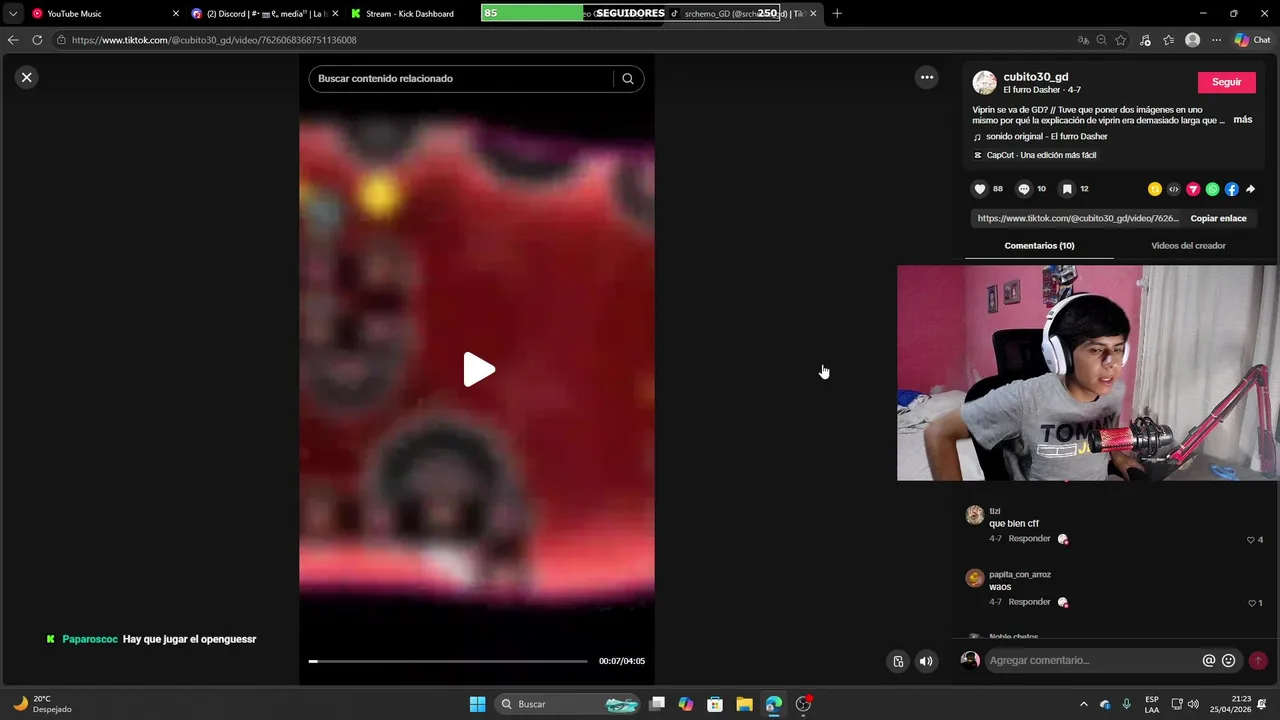Open the three-dots more options menu

[x=927, y=77]
